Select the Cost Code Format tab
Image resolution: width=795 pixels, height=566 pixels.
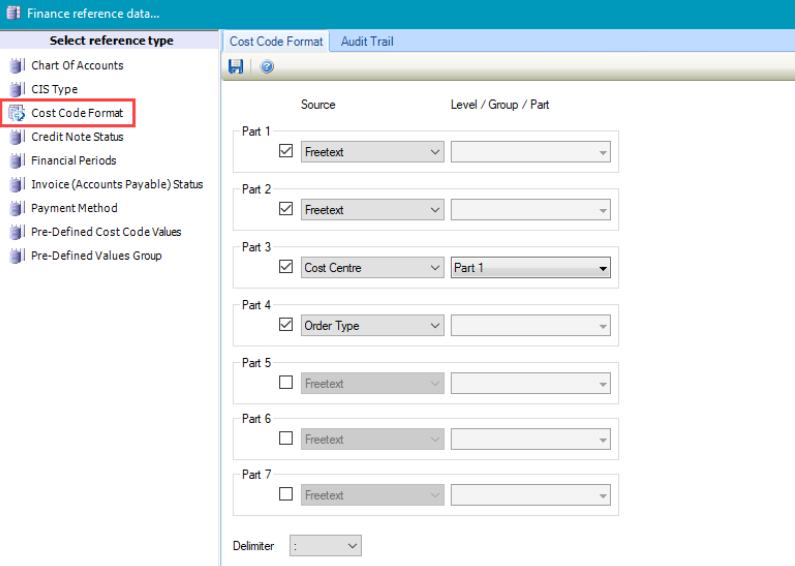276,41
